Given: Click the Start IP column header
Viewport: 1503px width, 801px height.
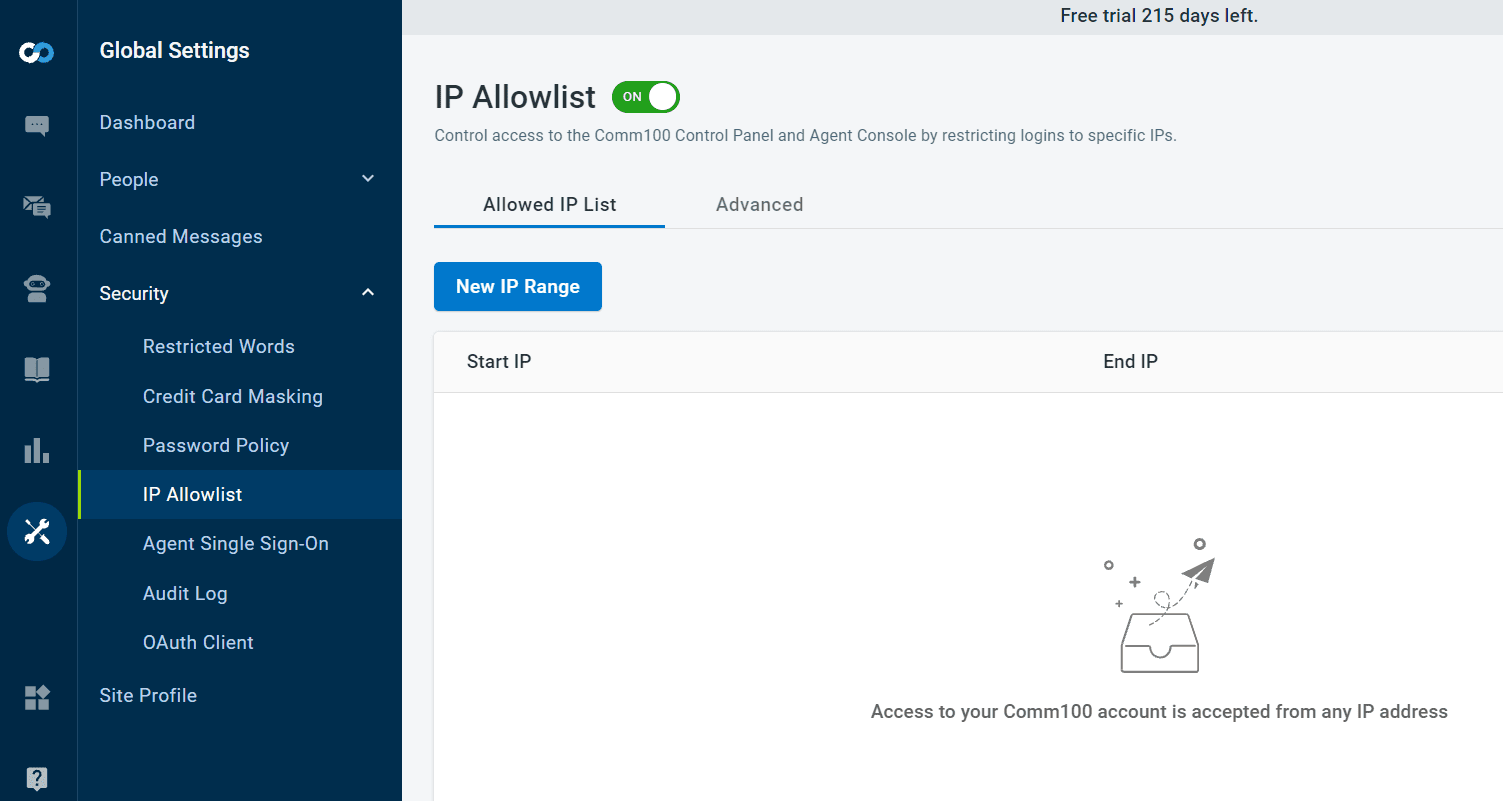Looking at the screenshot, I should pyautogui.click(x=499, y=361).
